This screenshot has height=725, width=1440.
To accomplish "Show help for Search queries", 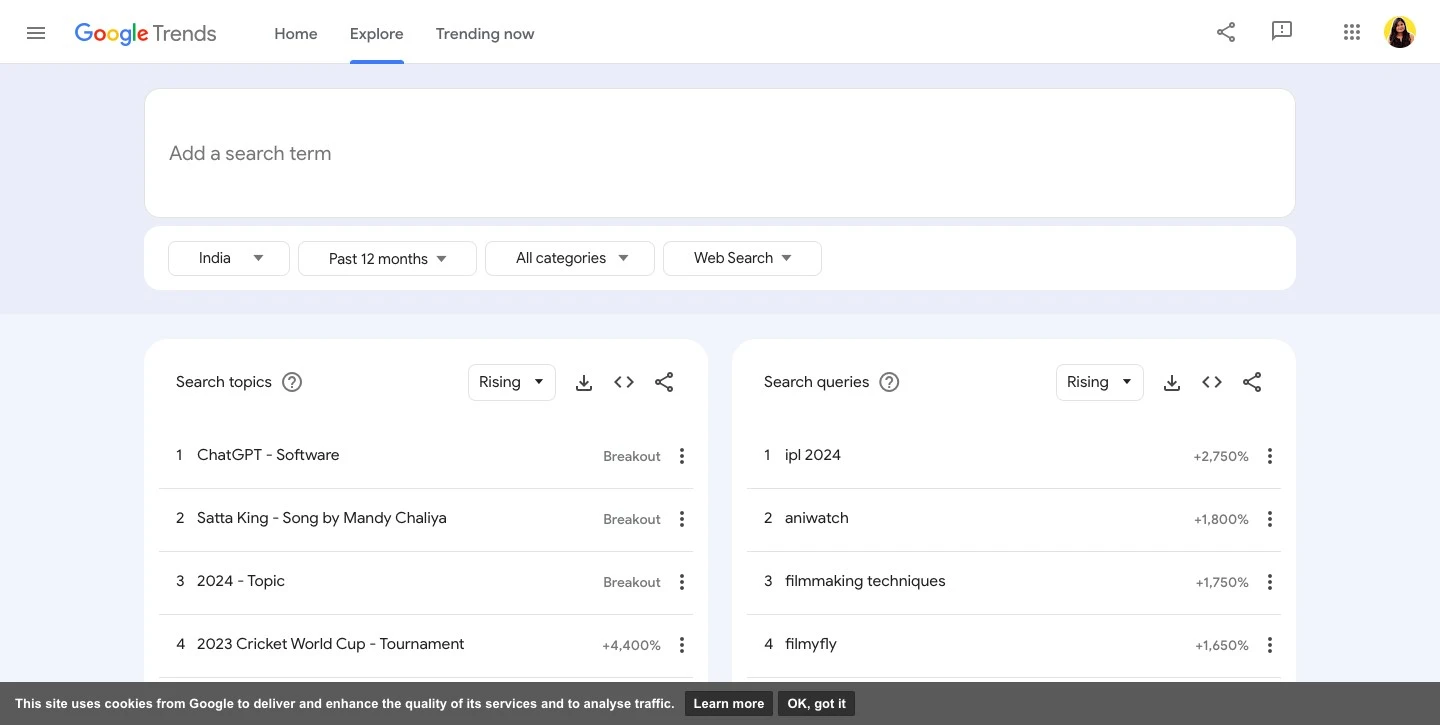I will pyautogui.click(x=889, y=382).
